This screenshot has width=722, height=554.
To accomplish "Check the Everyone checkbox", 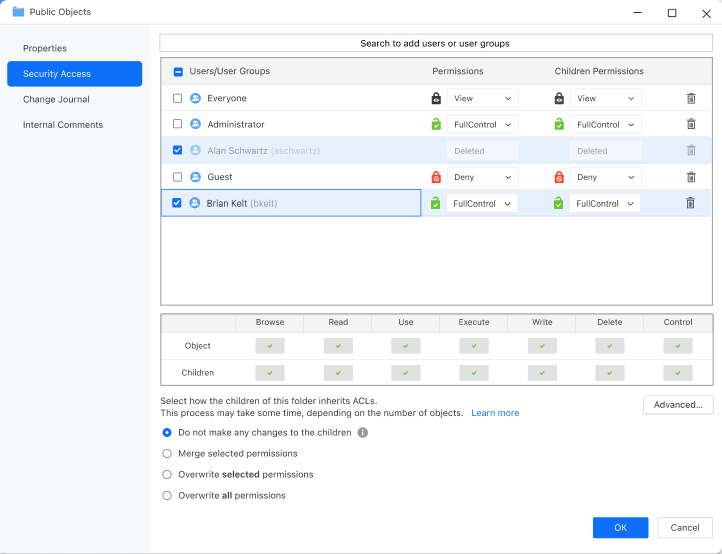I will [x=177, y=98].
